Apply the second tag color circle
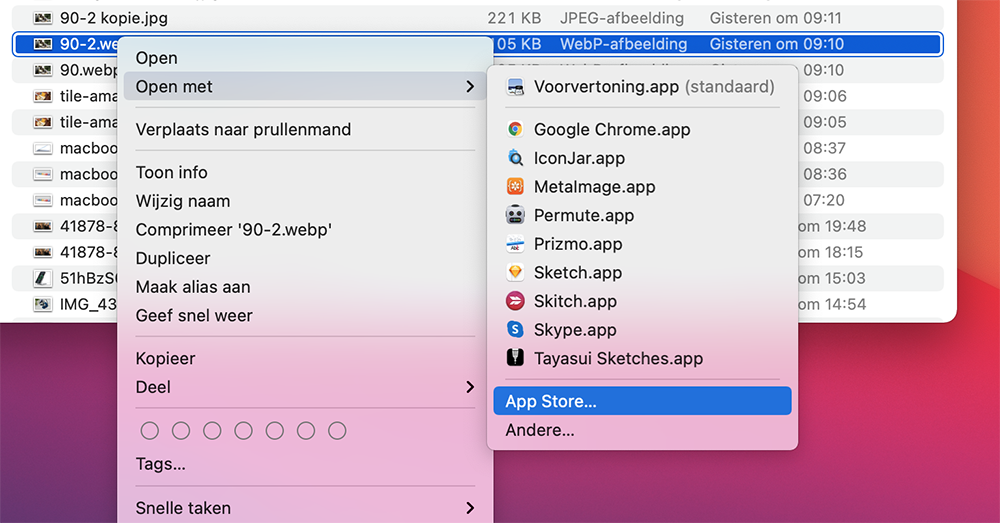Screen dimensions: 1000x523 (x=181, y=431)
